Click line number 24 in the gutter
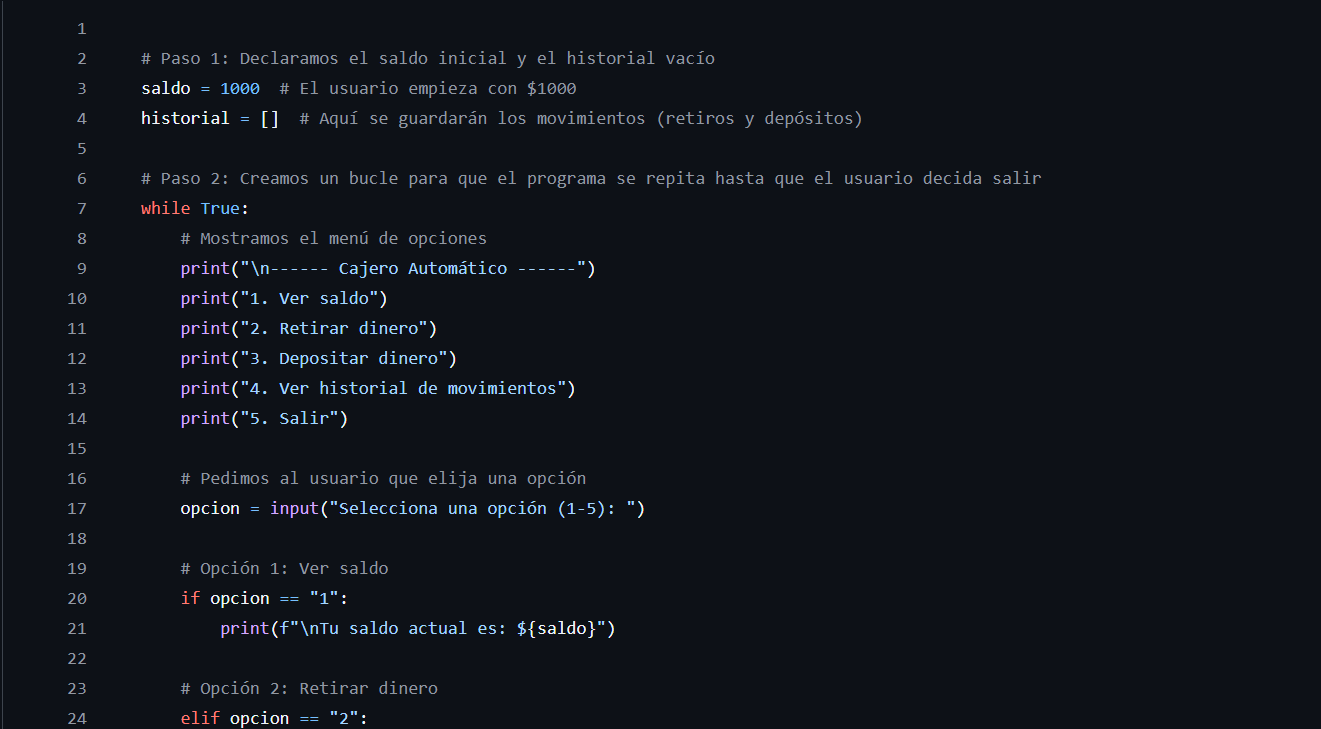 click(77, 719)
